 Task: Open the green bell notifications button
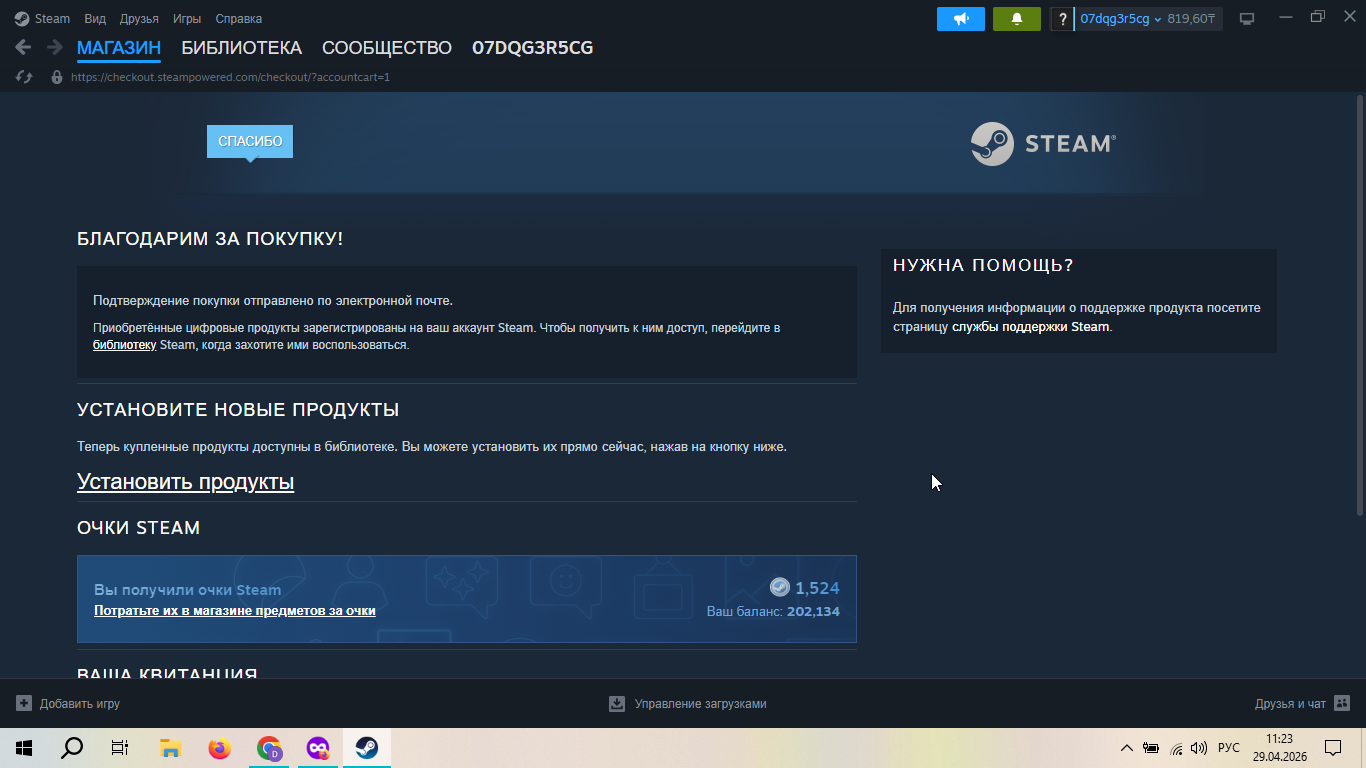point(1017,19)
